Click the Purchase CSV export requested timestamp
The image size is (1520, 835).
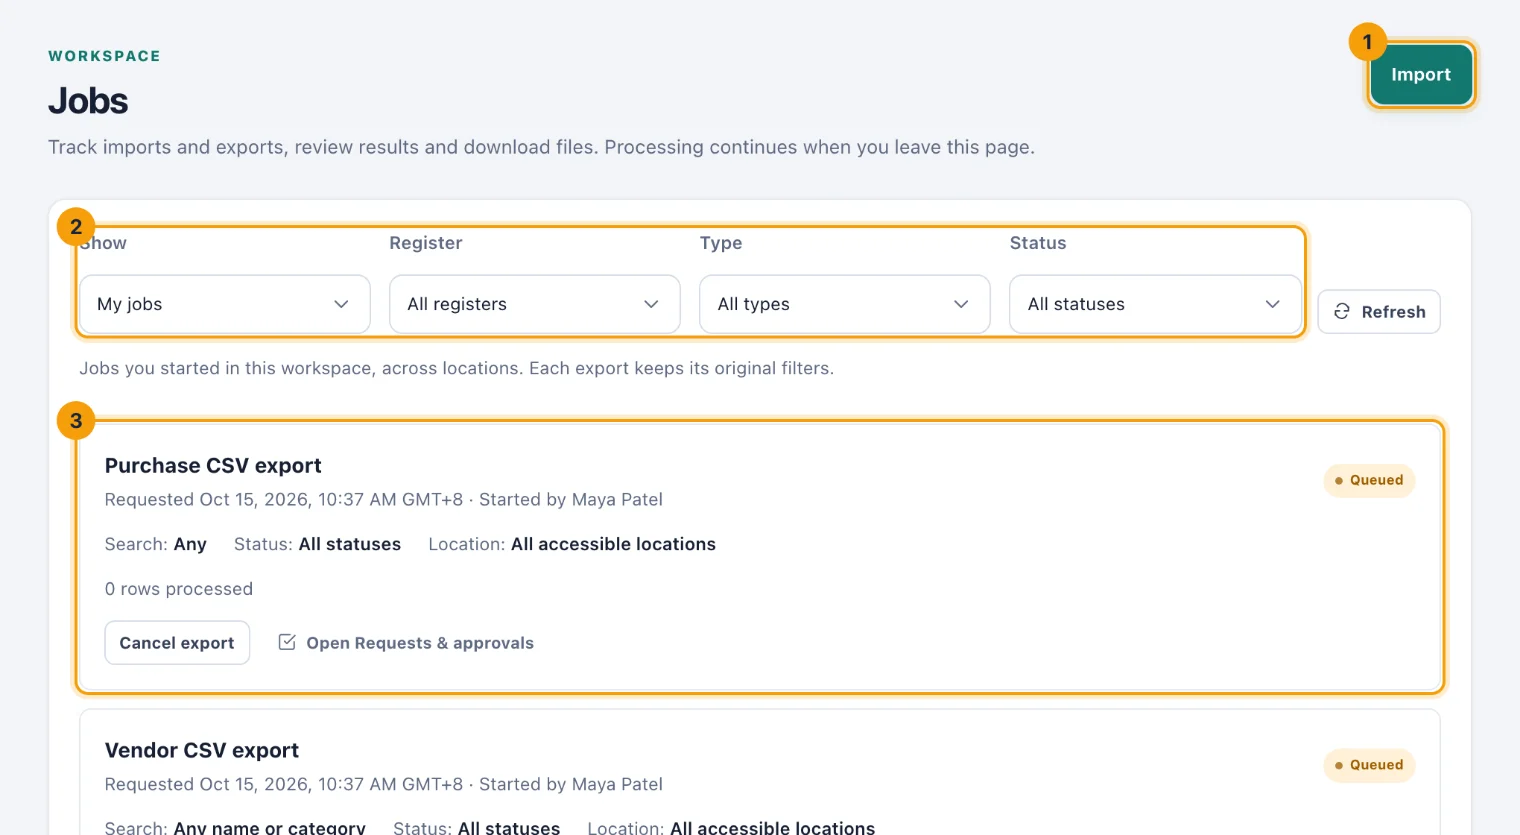384,500
